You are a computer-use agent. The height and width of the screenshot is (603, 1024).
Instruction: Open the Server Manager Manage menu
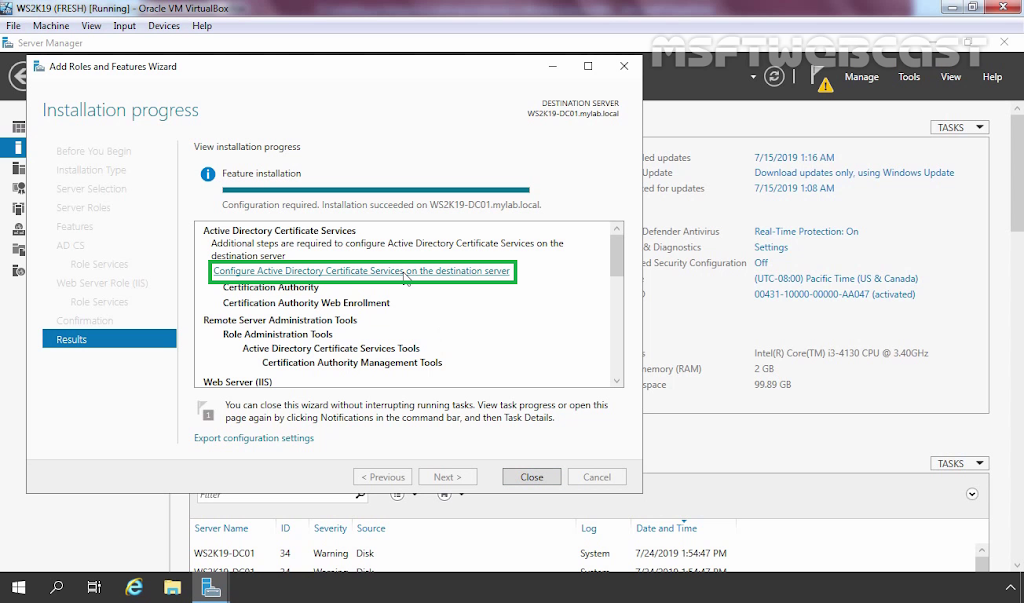[x=861, y=76]
